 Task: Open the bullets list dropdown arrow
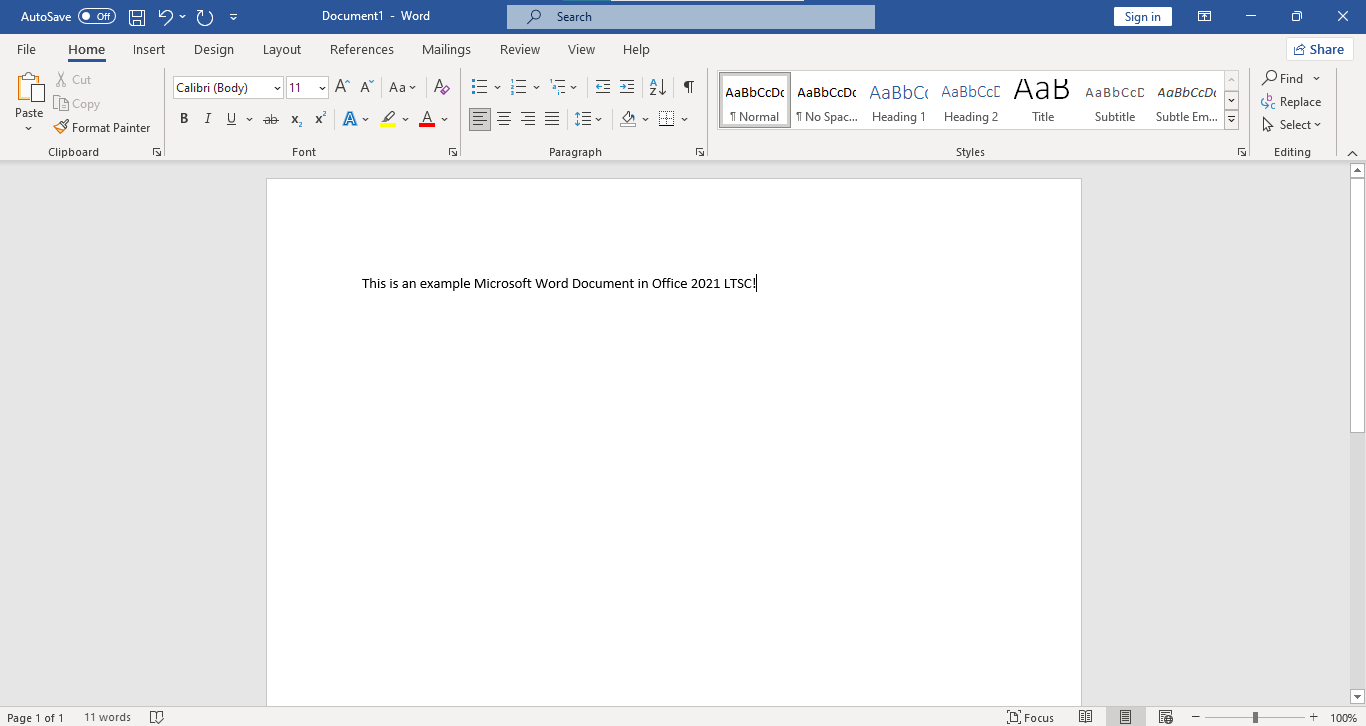[x=498, y=88]
